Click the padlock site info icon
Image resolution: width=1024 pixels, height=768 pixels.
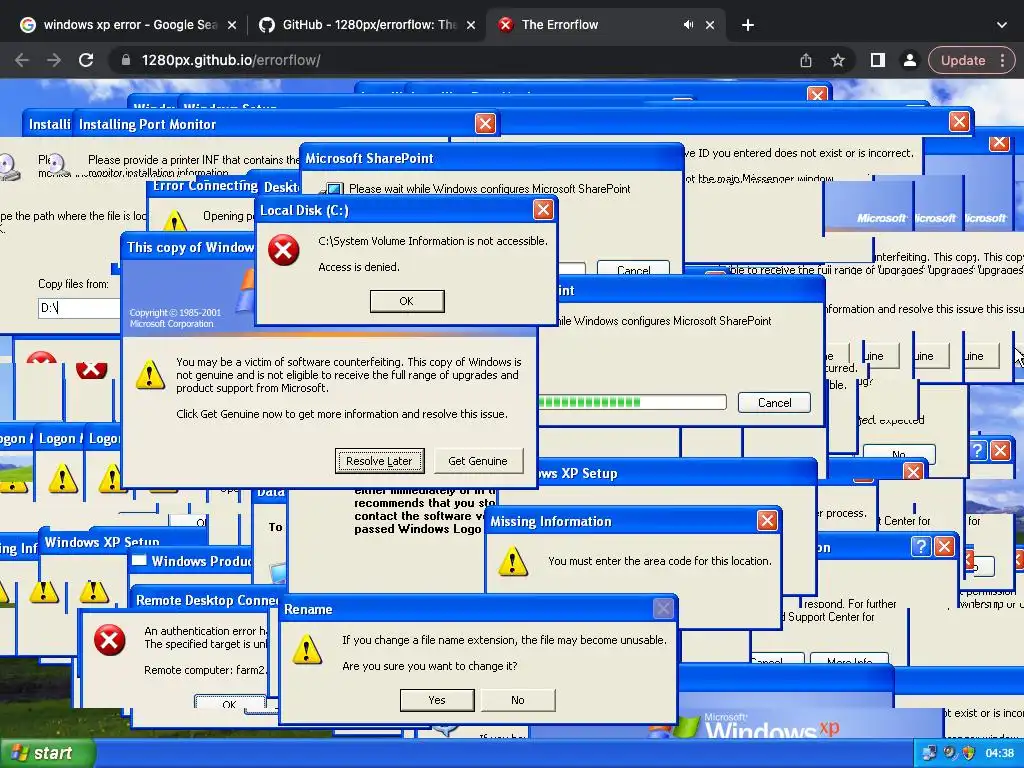tap(125, 60)
